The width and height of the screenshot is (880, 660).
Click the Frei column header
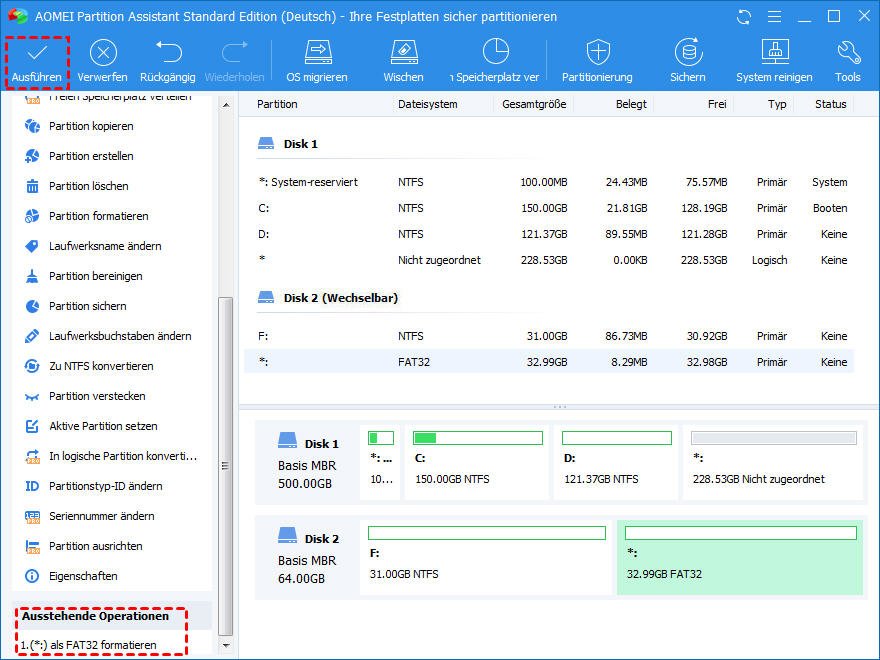[x=717, y=104]
